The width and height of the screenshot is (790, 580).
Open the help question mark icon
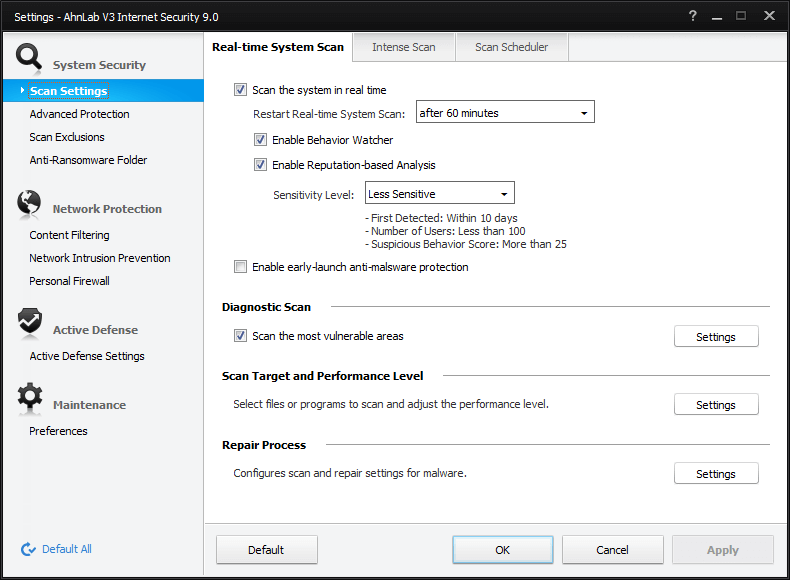tap(693, 16)
